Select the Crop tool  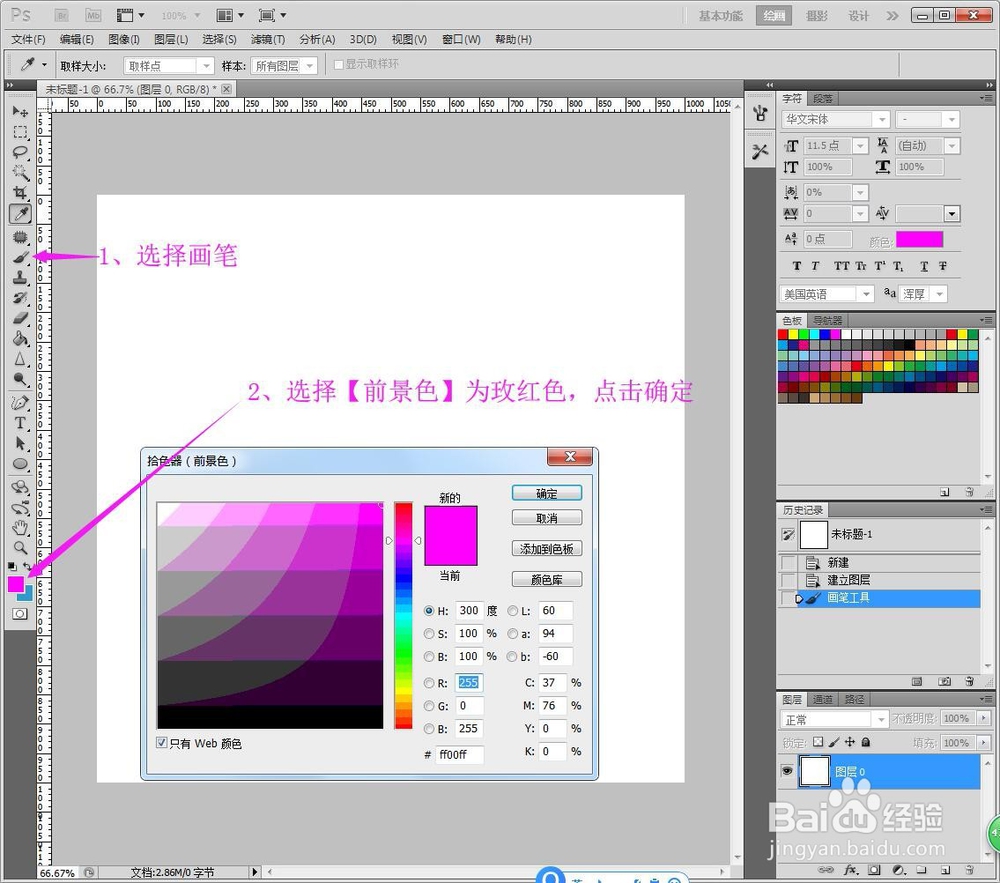click(20, 193)
